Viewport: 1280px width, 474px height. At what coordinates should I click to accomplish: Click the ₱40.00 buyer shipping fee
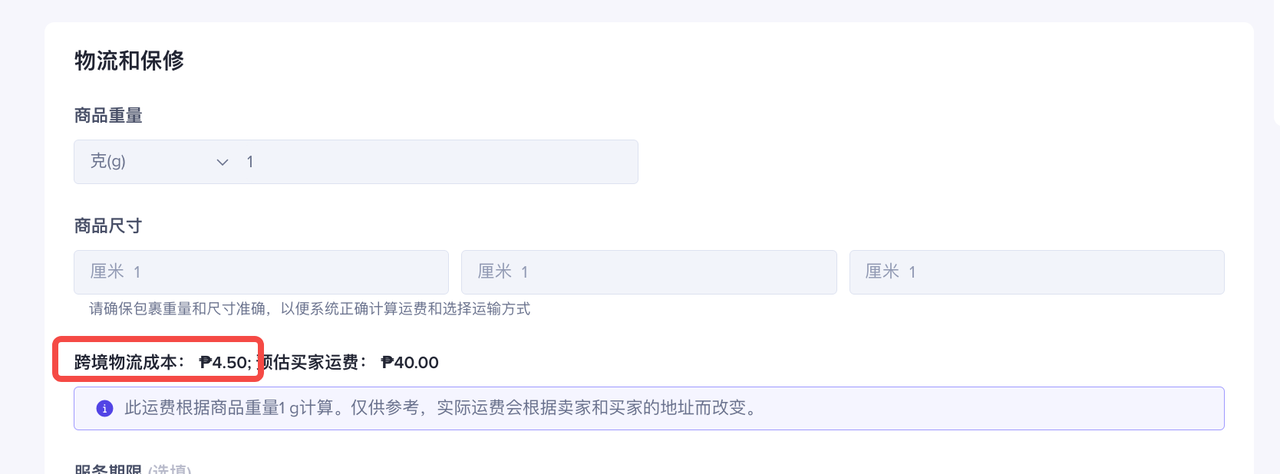coord(410,362)
